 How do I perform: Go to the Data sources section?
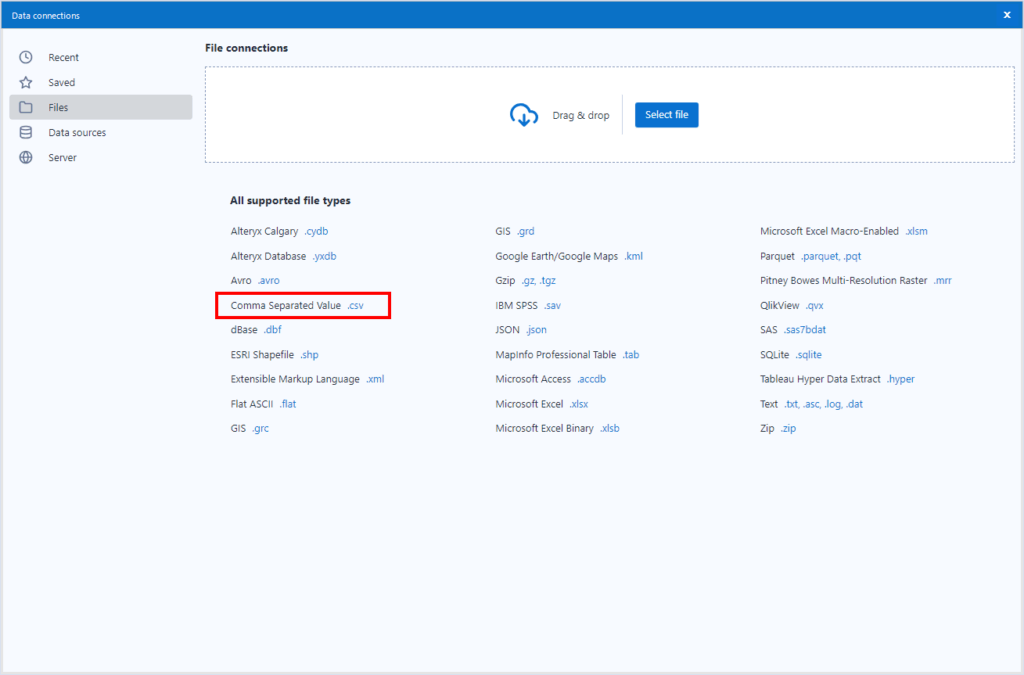76,133
